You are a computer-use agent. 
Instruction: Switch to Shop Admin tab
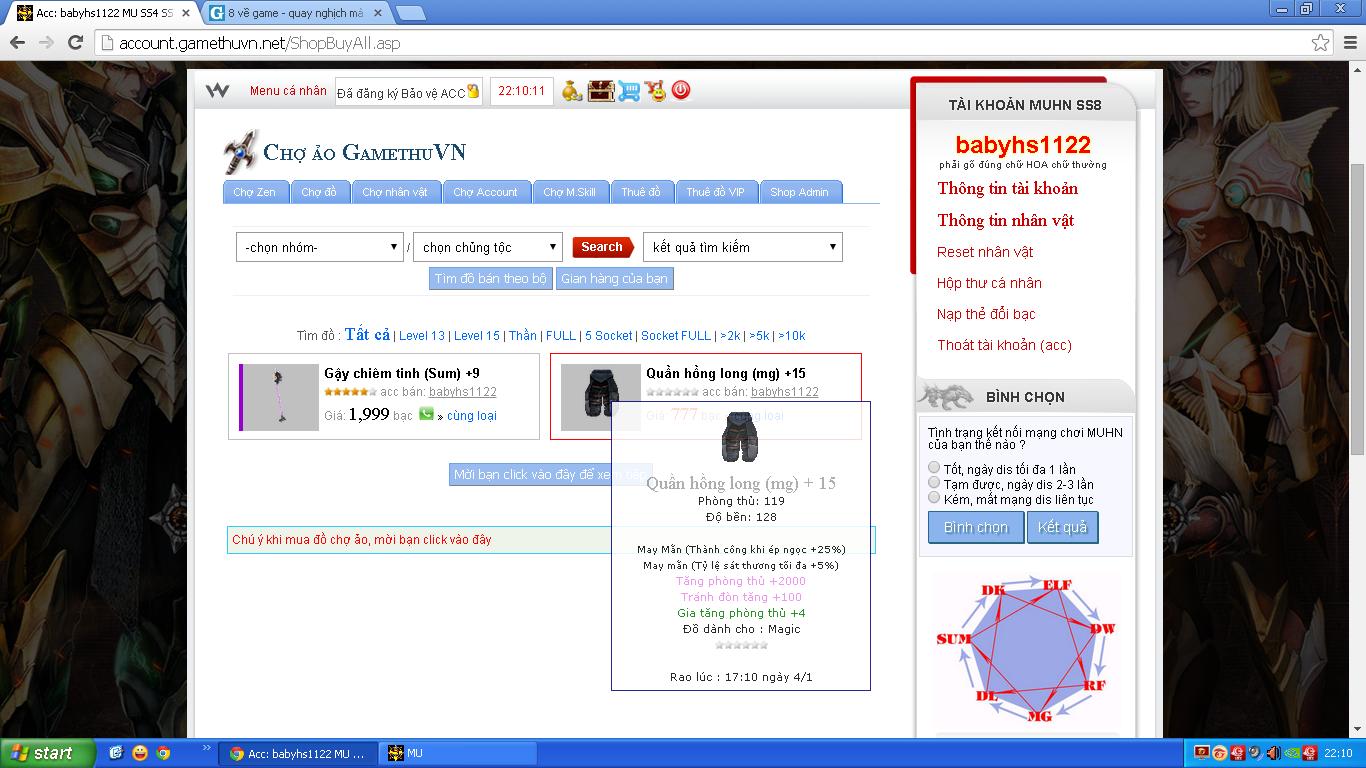[800, 192]
